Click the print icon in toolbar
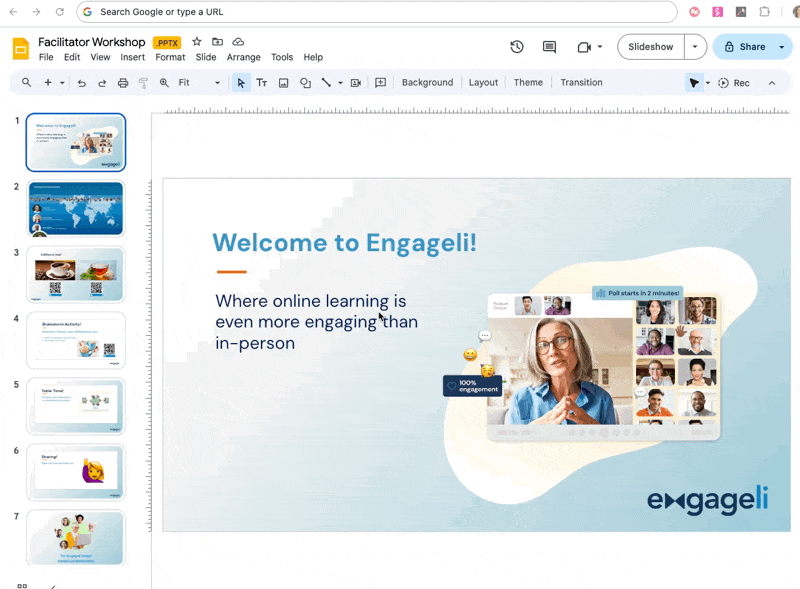800x589 pixels. [123, 83]
